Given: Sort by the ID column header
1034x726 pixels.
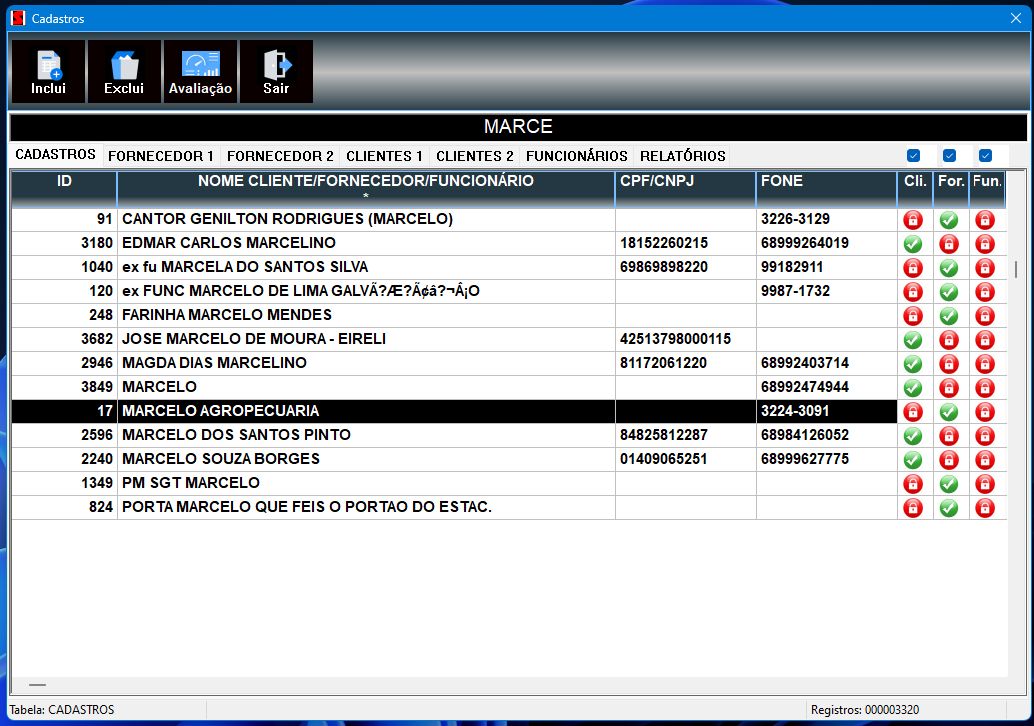Looking at the screenshot, I should coord(64,189).
